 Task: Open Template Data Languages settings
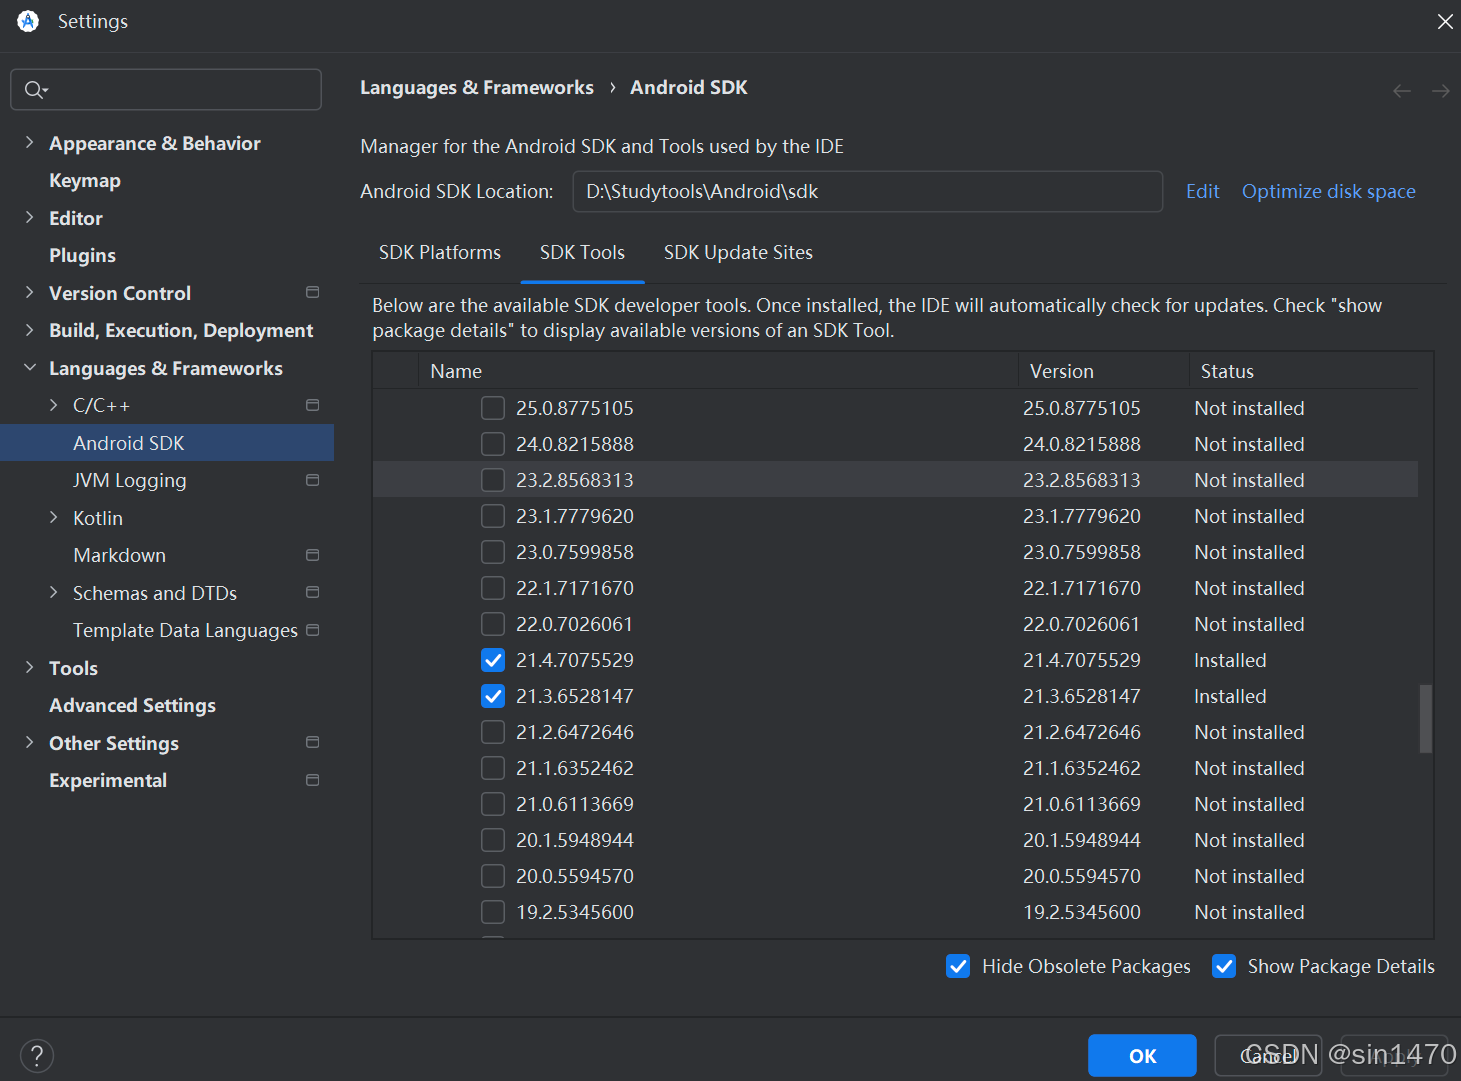point(185,631)
